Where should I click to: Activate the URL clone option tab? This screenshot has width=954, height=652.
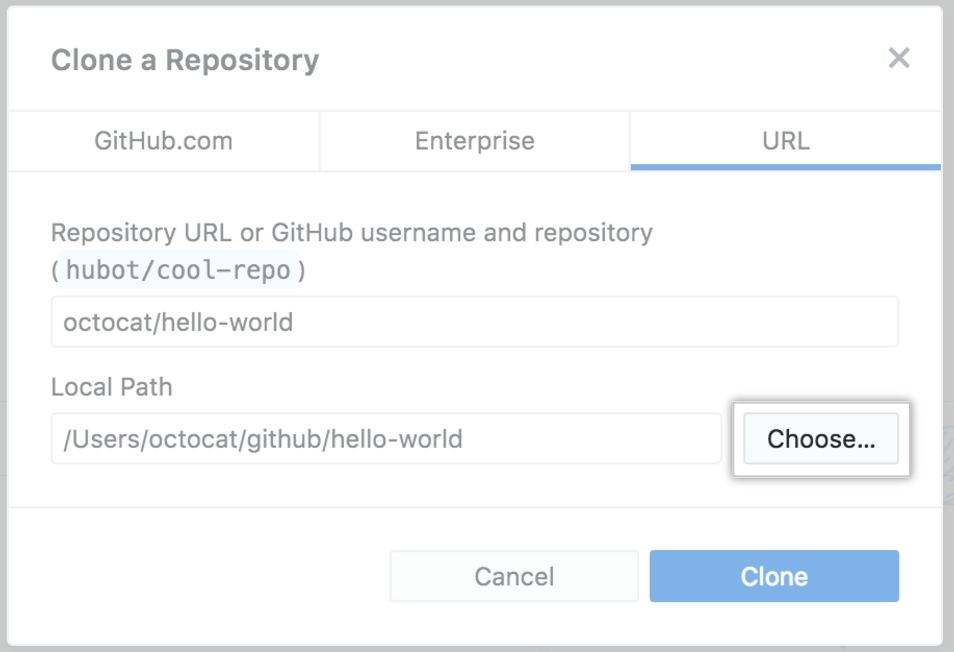(x=786, y=141)
